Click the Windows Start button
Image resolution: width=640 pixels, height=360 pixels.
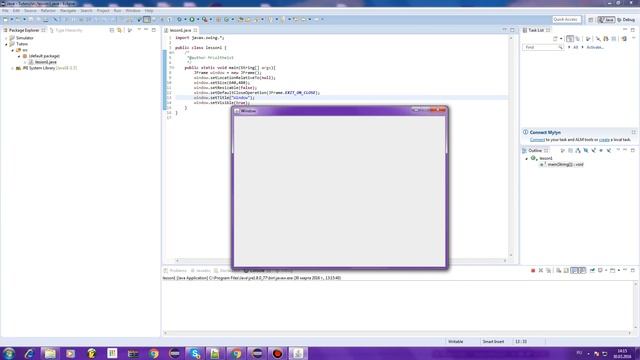(9, 353)
